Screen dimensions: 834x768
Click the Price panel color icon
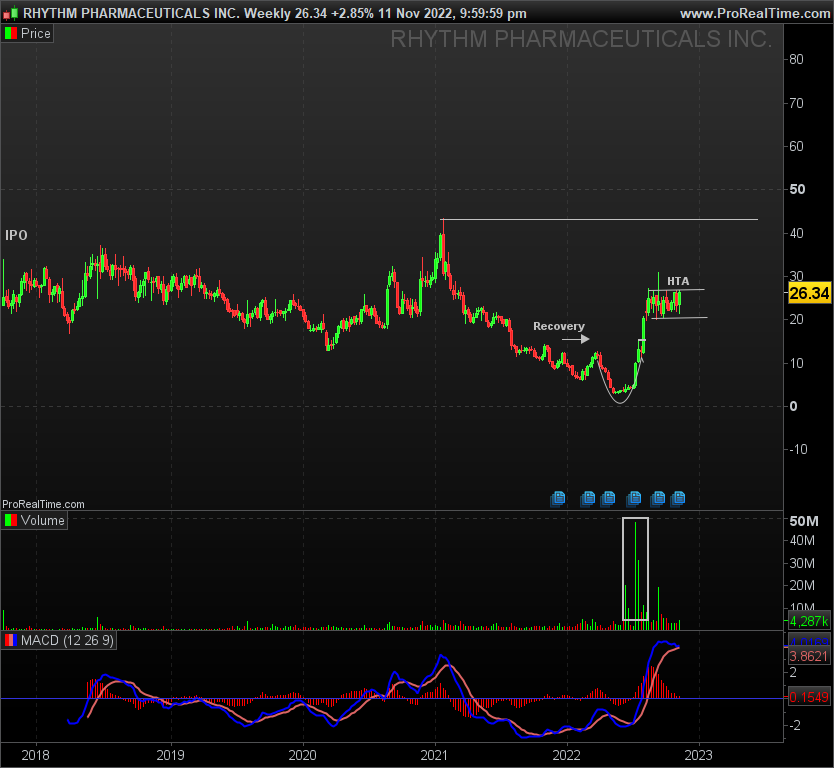coord(11,34)
